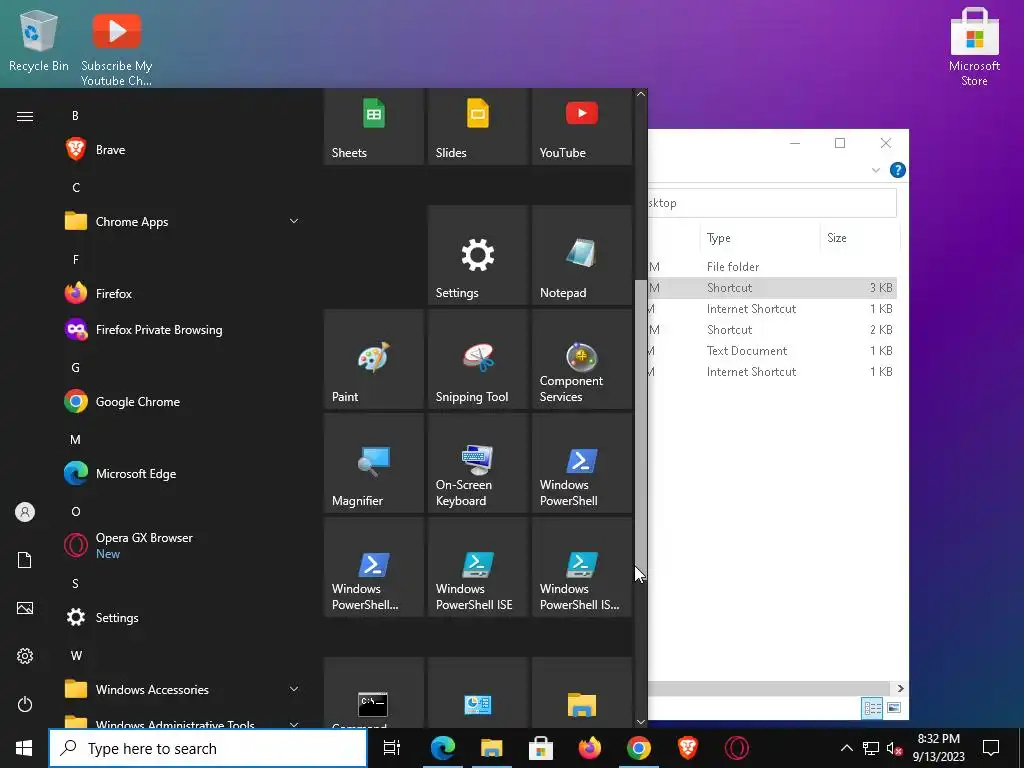Select the highlighted Shortcut 3 KB row

click(772, 287)
